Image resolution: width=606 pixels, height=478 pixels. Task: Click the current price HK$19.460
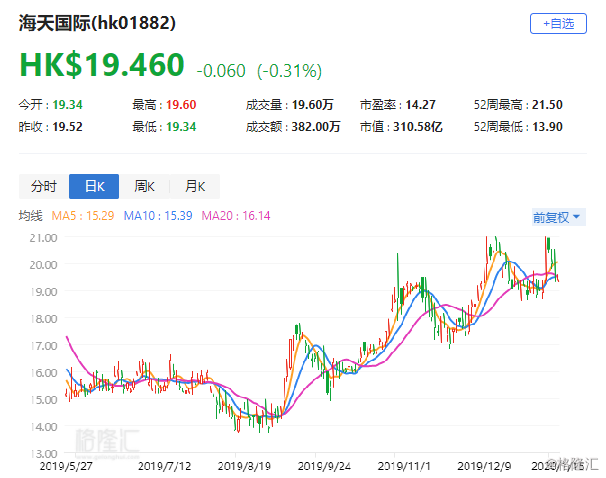click(x=102, y=65)
